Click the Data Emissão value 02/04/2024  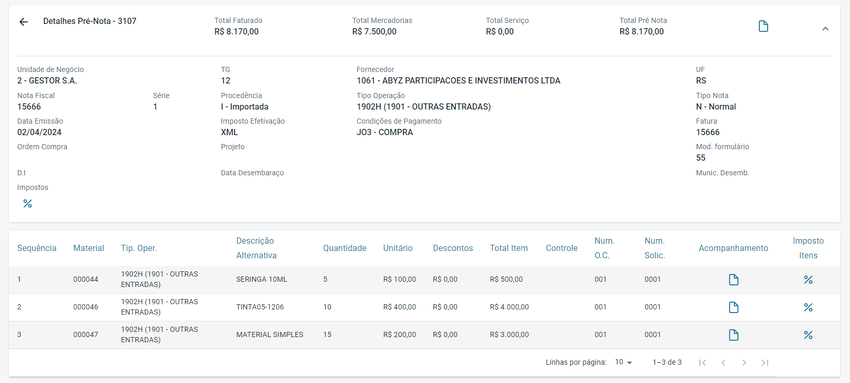point(39,132)
